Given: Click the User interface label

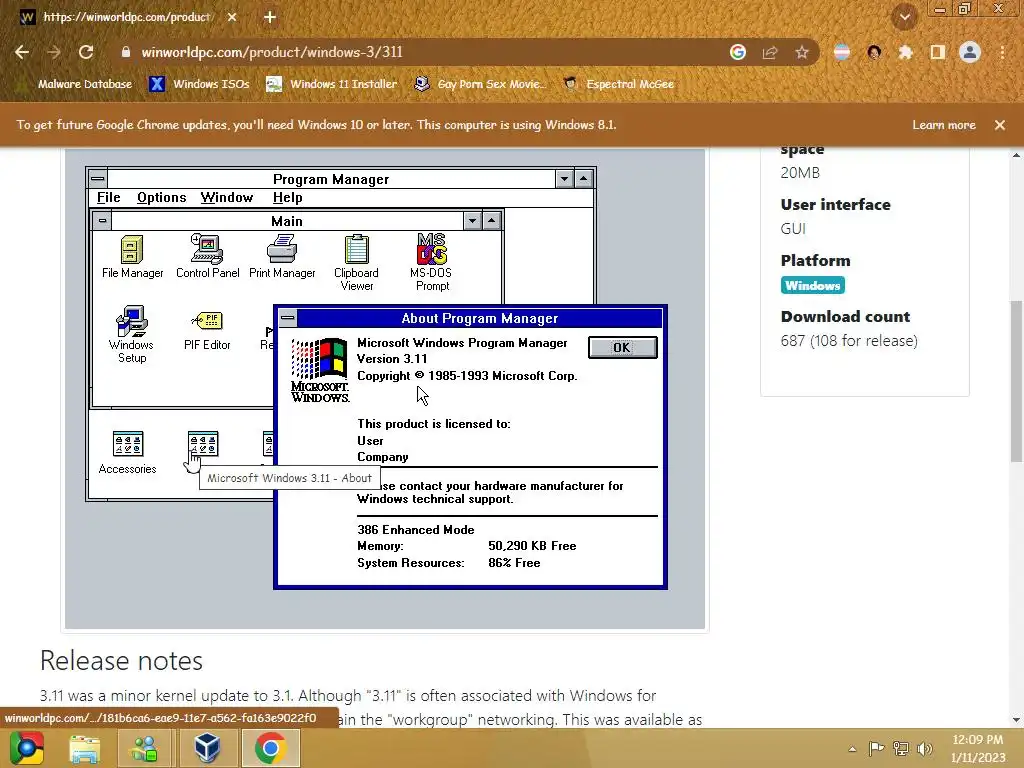Looking at the screenshot, I should tap(835, 204).
